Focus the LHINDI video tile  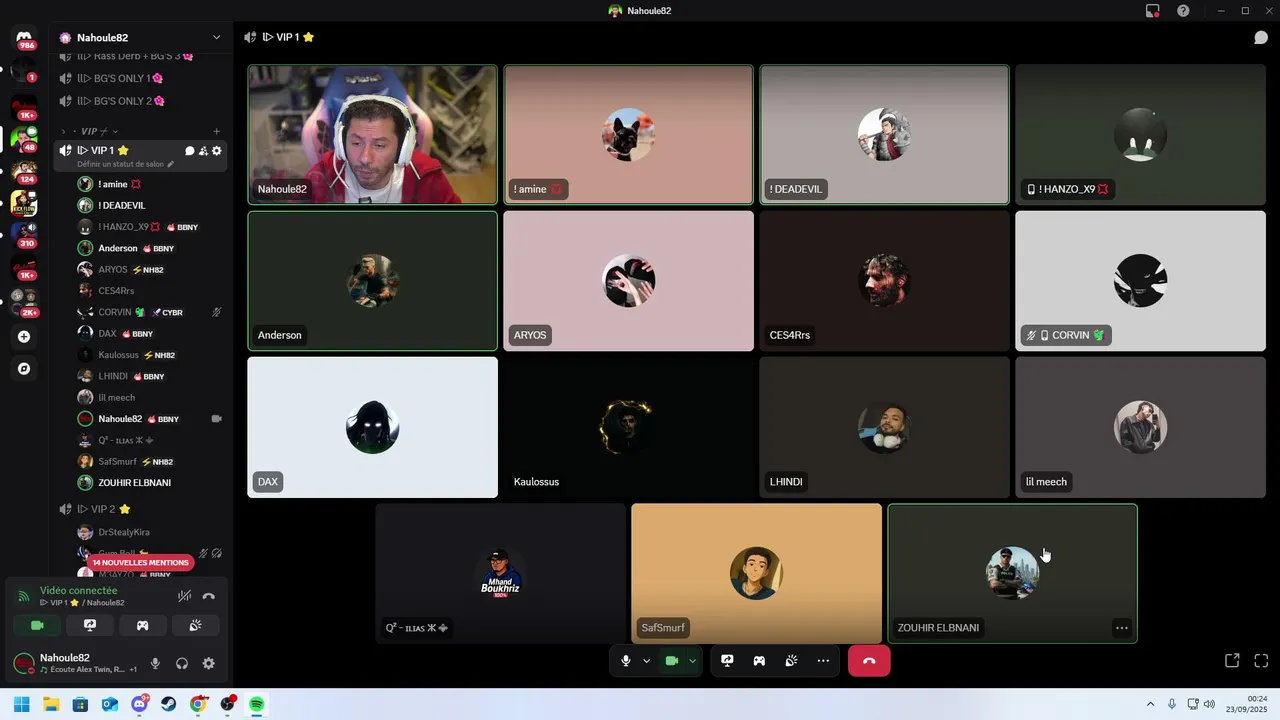click(884, 427)
